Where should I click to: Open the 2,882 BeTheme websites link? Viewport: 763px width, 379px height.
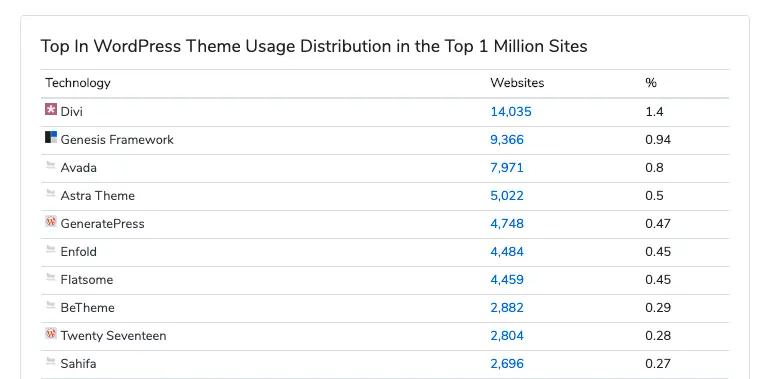(x=507, y=307)
